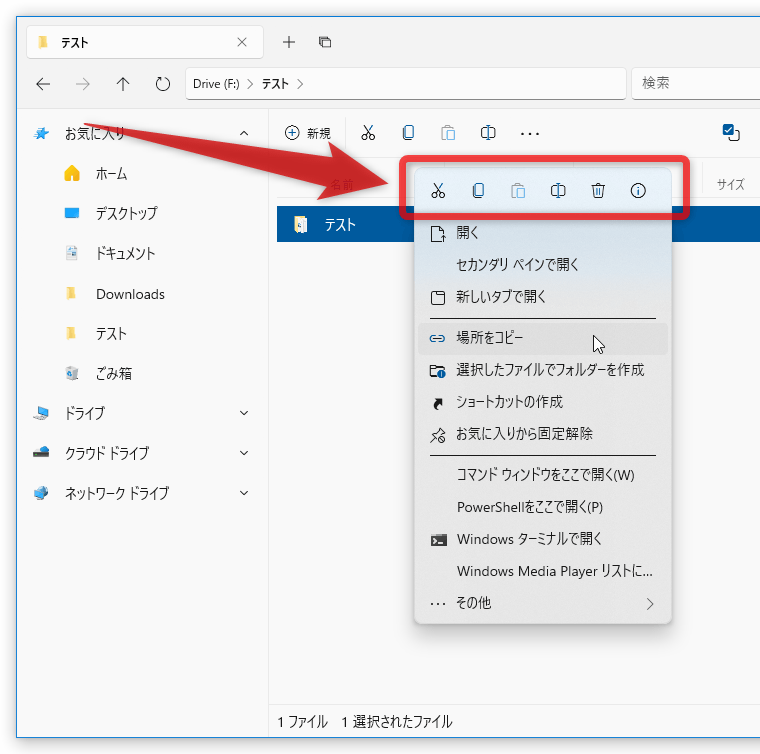Choose 場所をコピー in the context menu
Image resolution: width=760 pixels, height=754 pixels.
[x=543, y=338]
